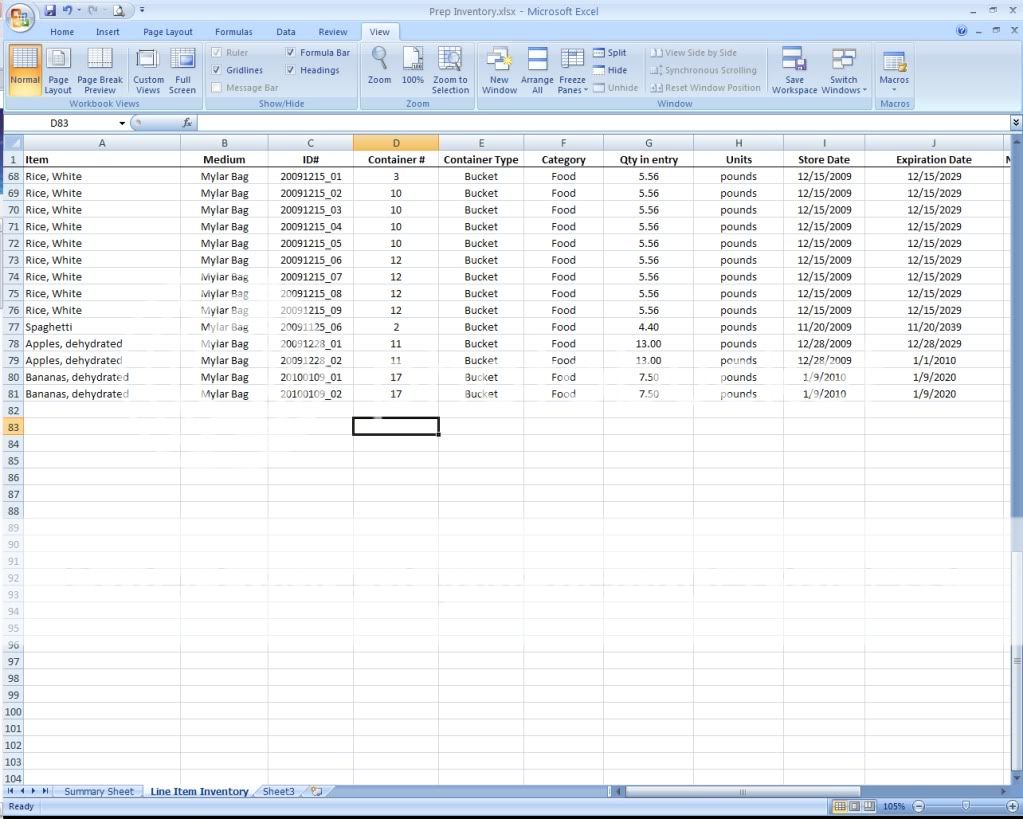Open Freeze Panes dropdown

(x=572, y=70)
